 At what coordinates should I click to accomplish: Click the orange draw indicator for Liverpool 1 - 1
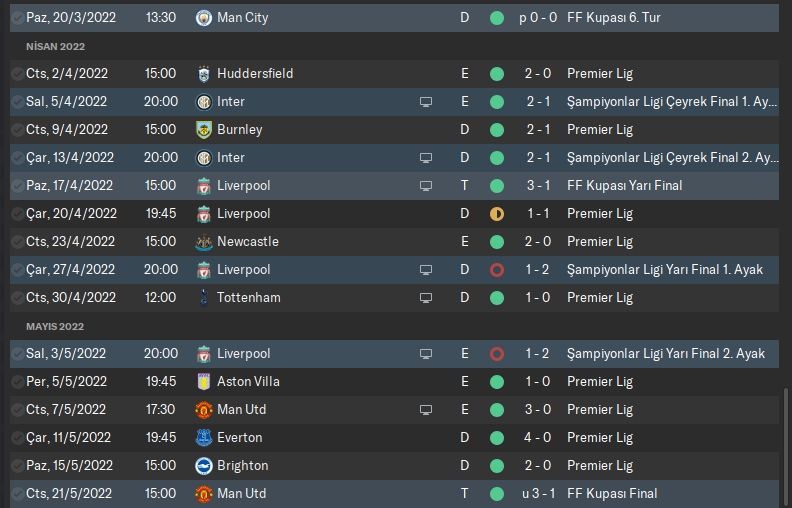[497, 214]
